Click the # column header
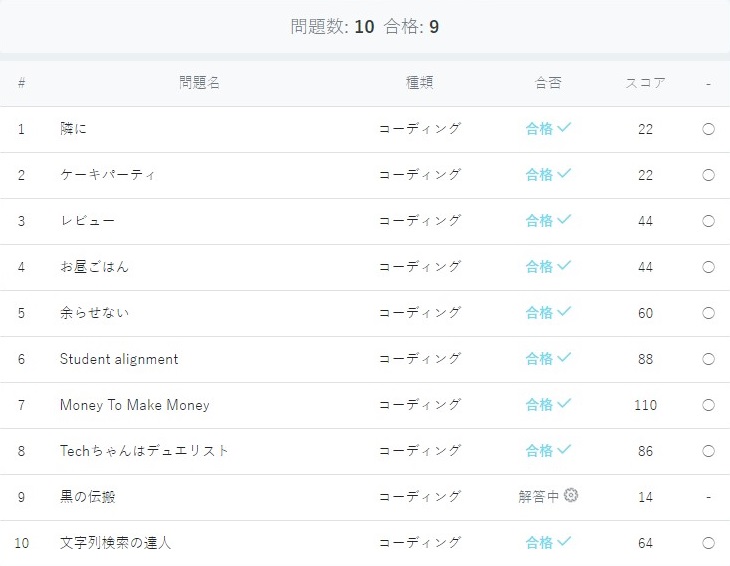This screenshot has width=730, height=566. [x=21, y=83]
